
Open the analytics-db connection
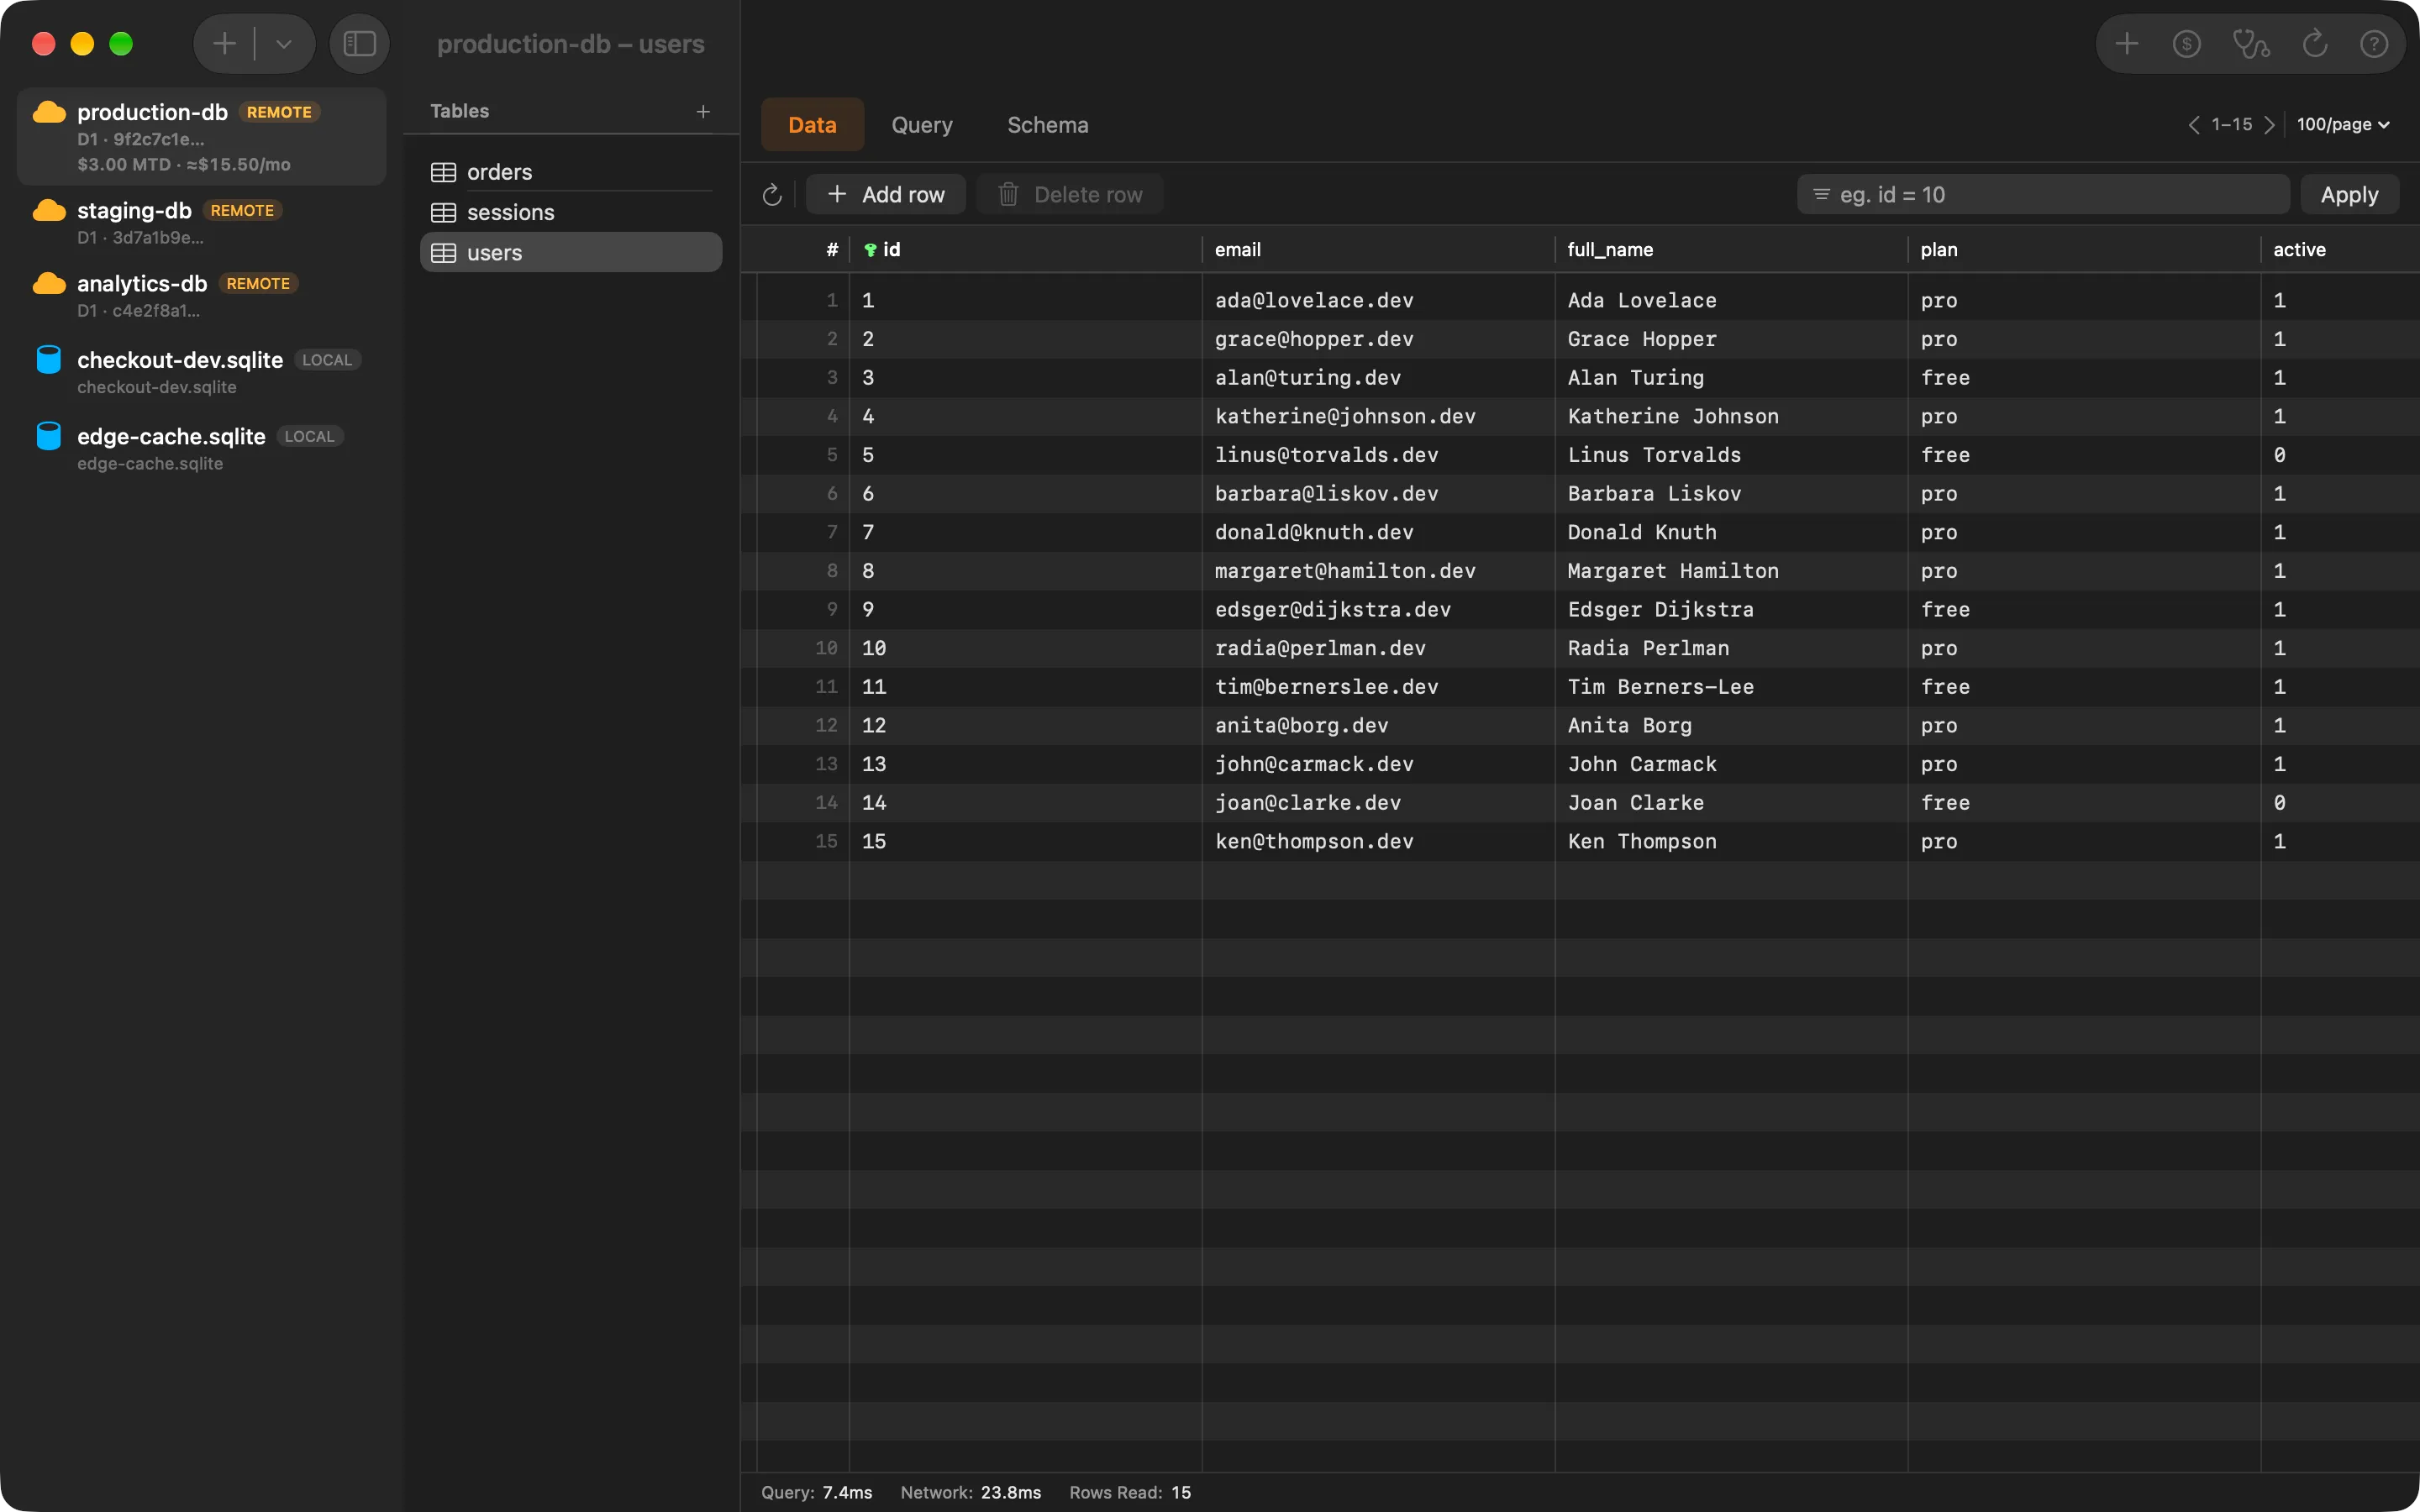click(202, 296)
